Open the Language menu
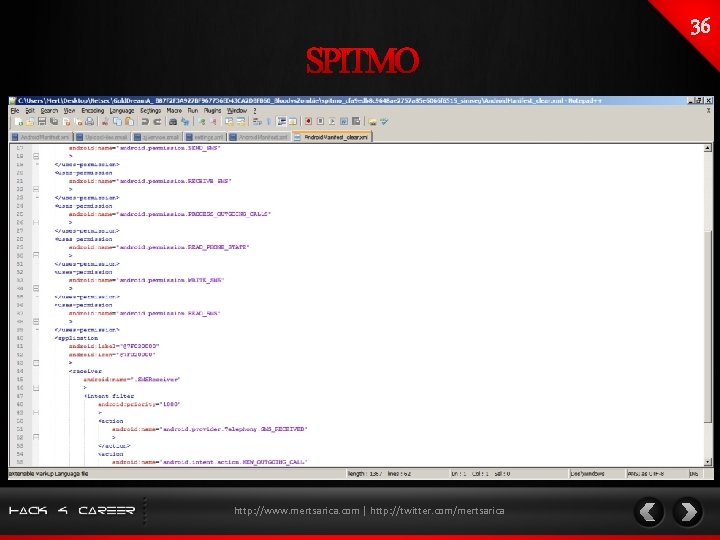Screen dimensions: 720x540 [122, 111]
